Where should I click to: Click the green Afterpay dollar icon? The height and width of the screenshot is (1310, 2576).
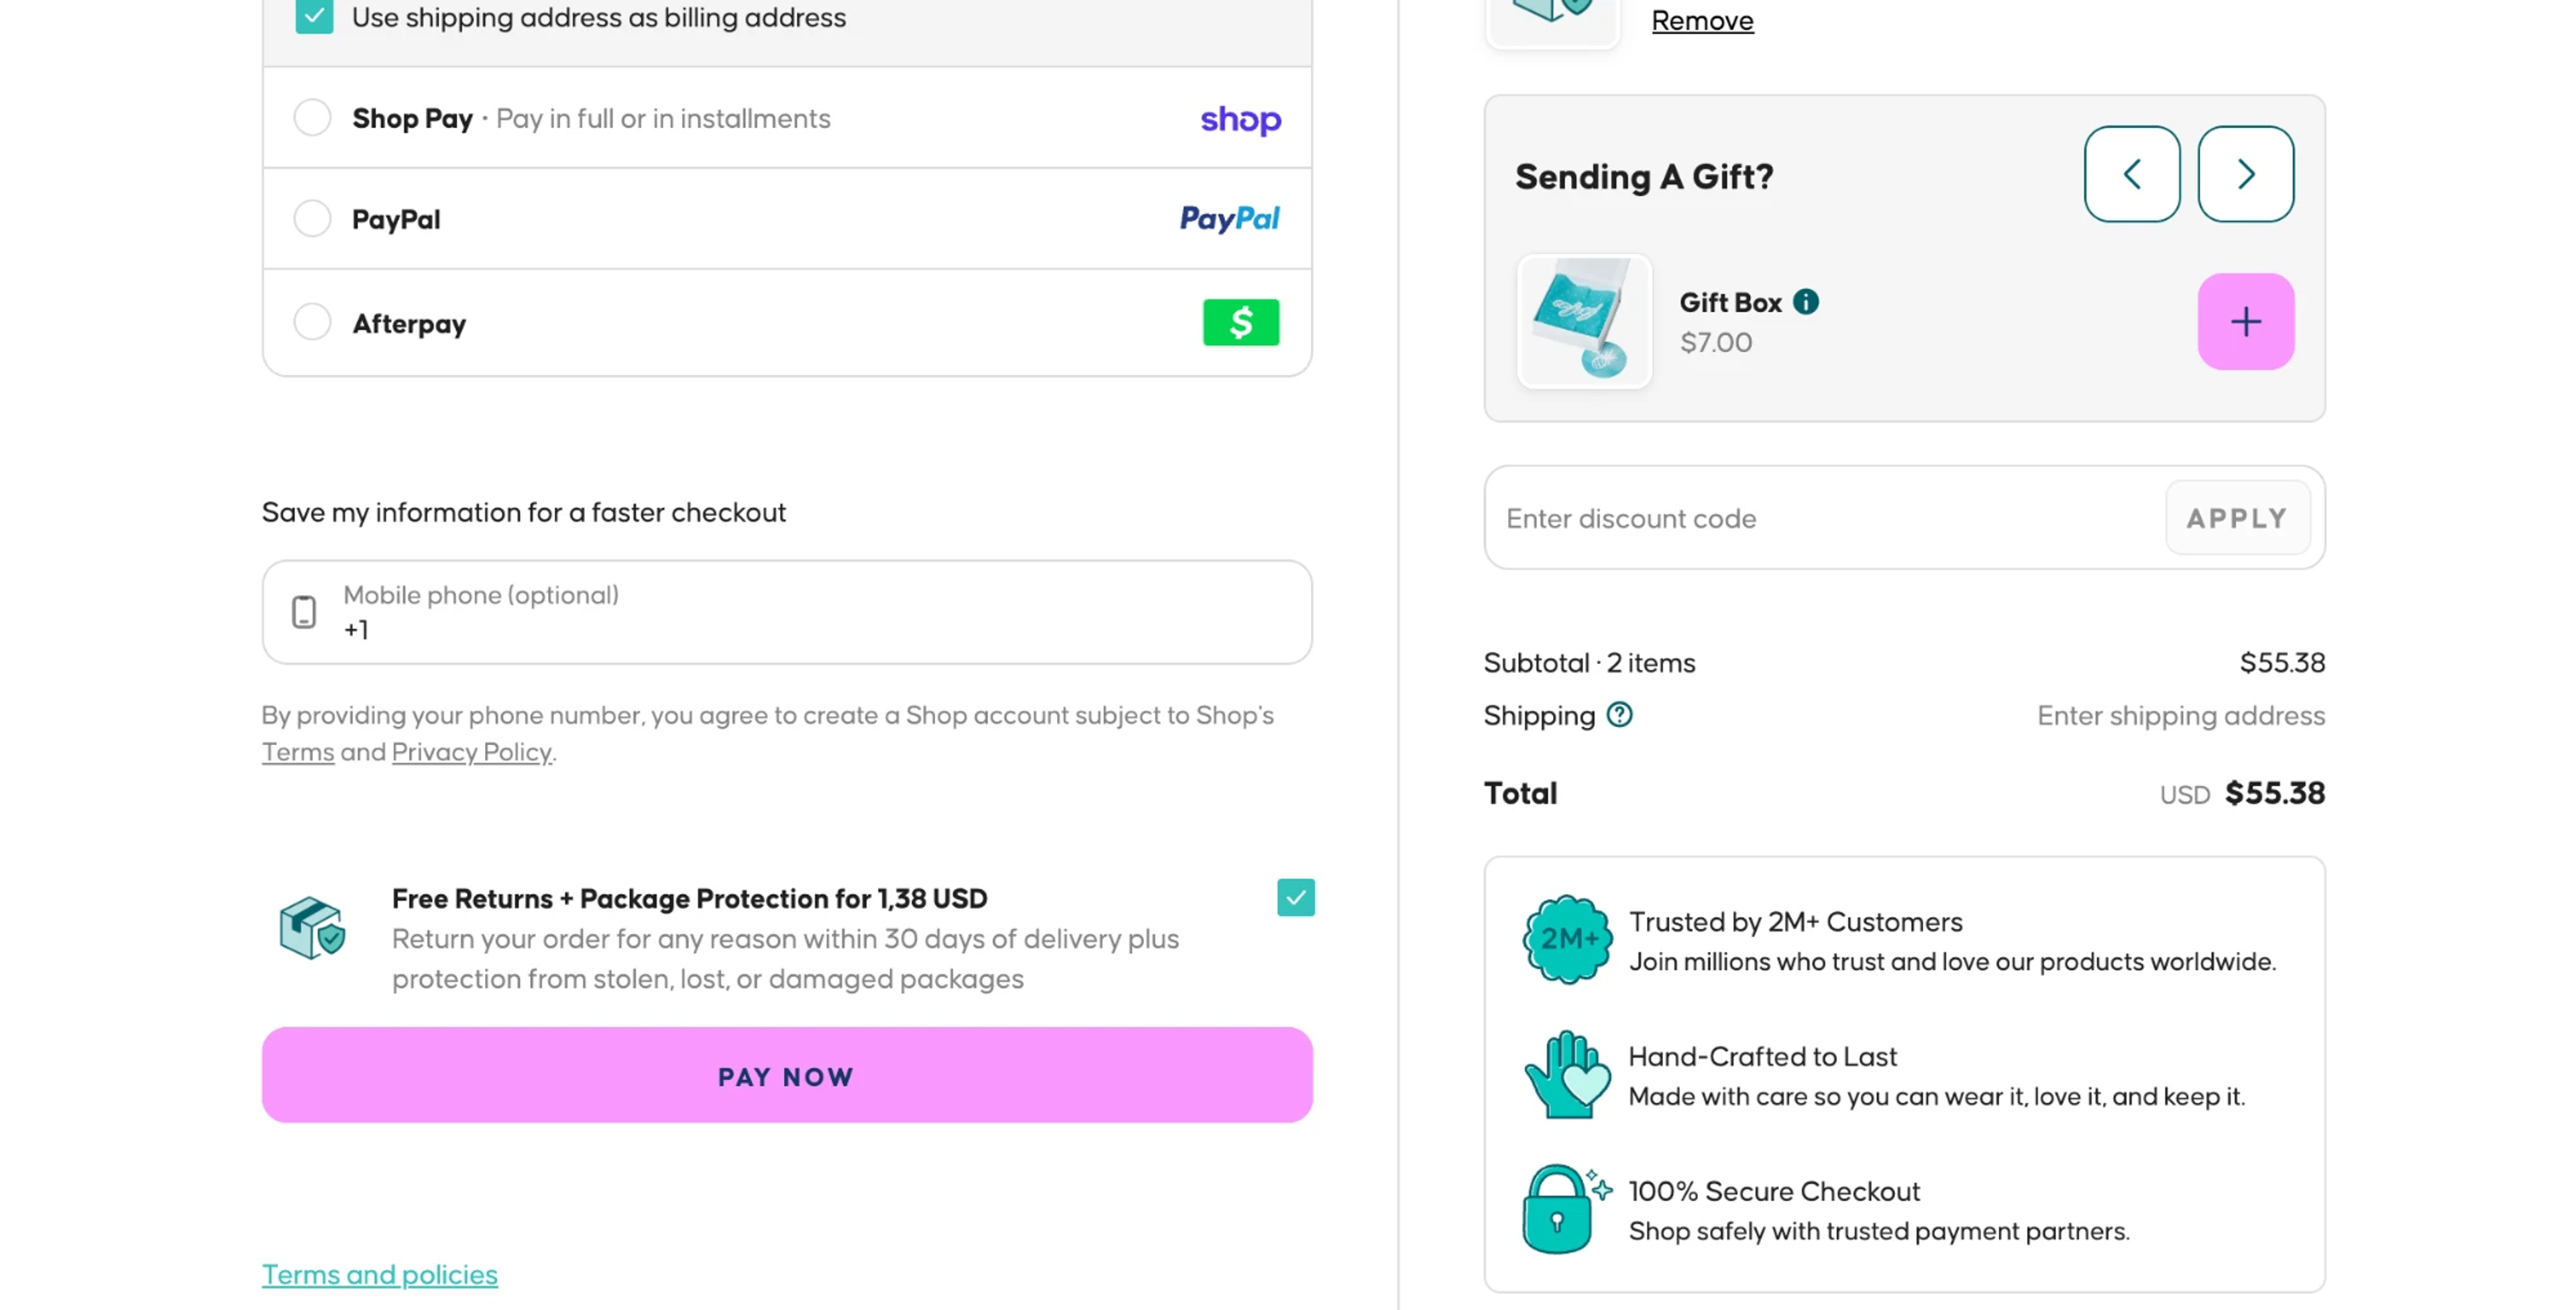tap(1240, 322)
